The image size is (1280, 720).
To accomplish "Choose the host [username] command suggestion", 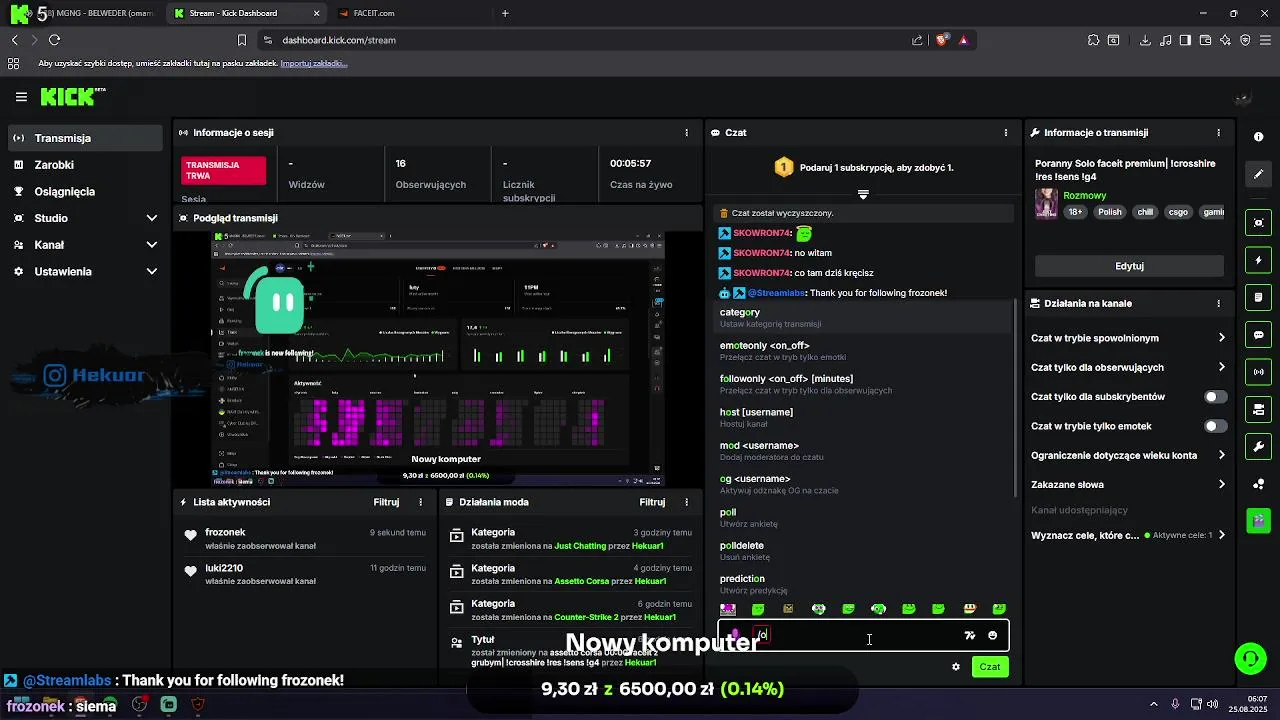I will (x=865, y=417).
